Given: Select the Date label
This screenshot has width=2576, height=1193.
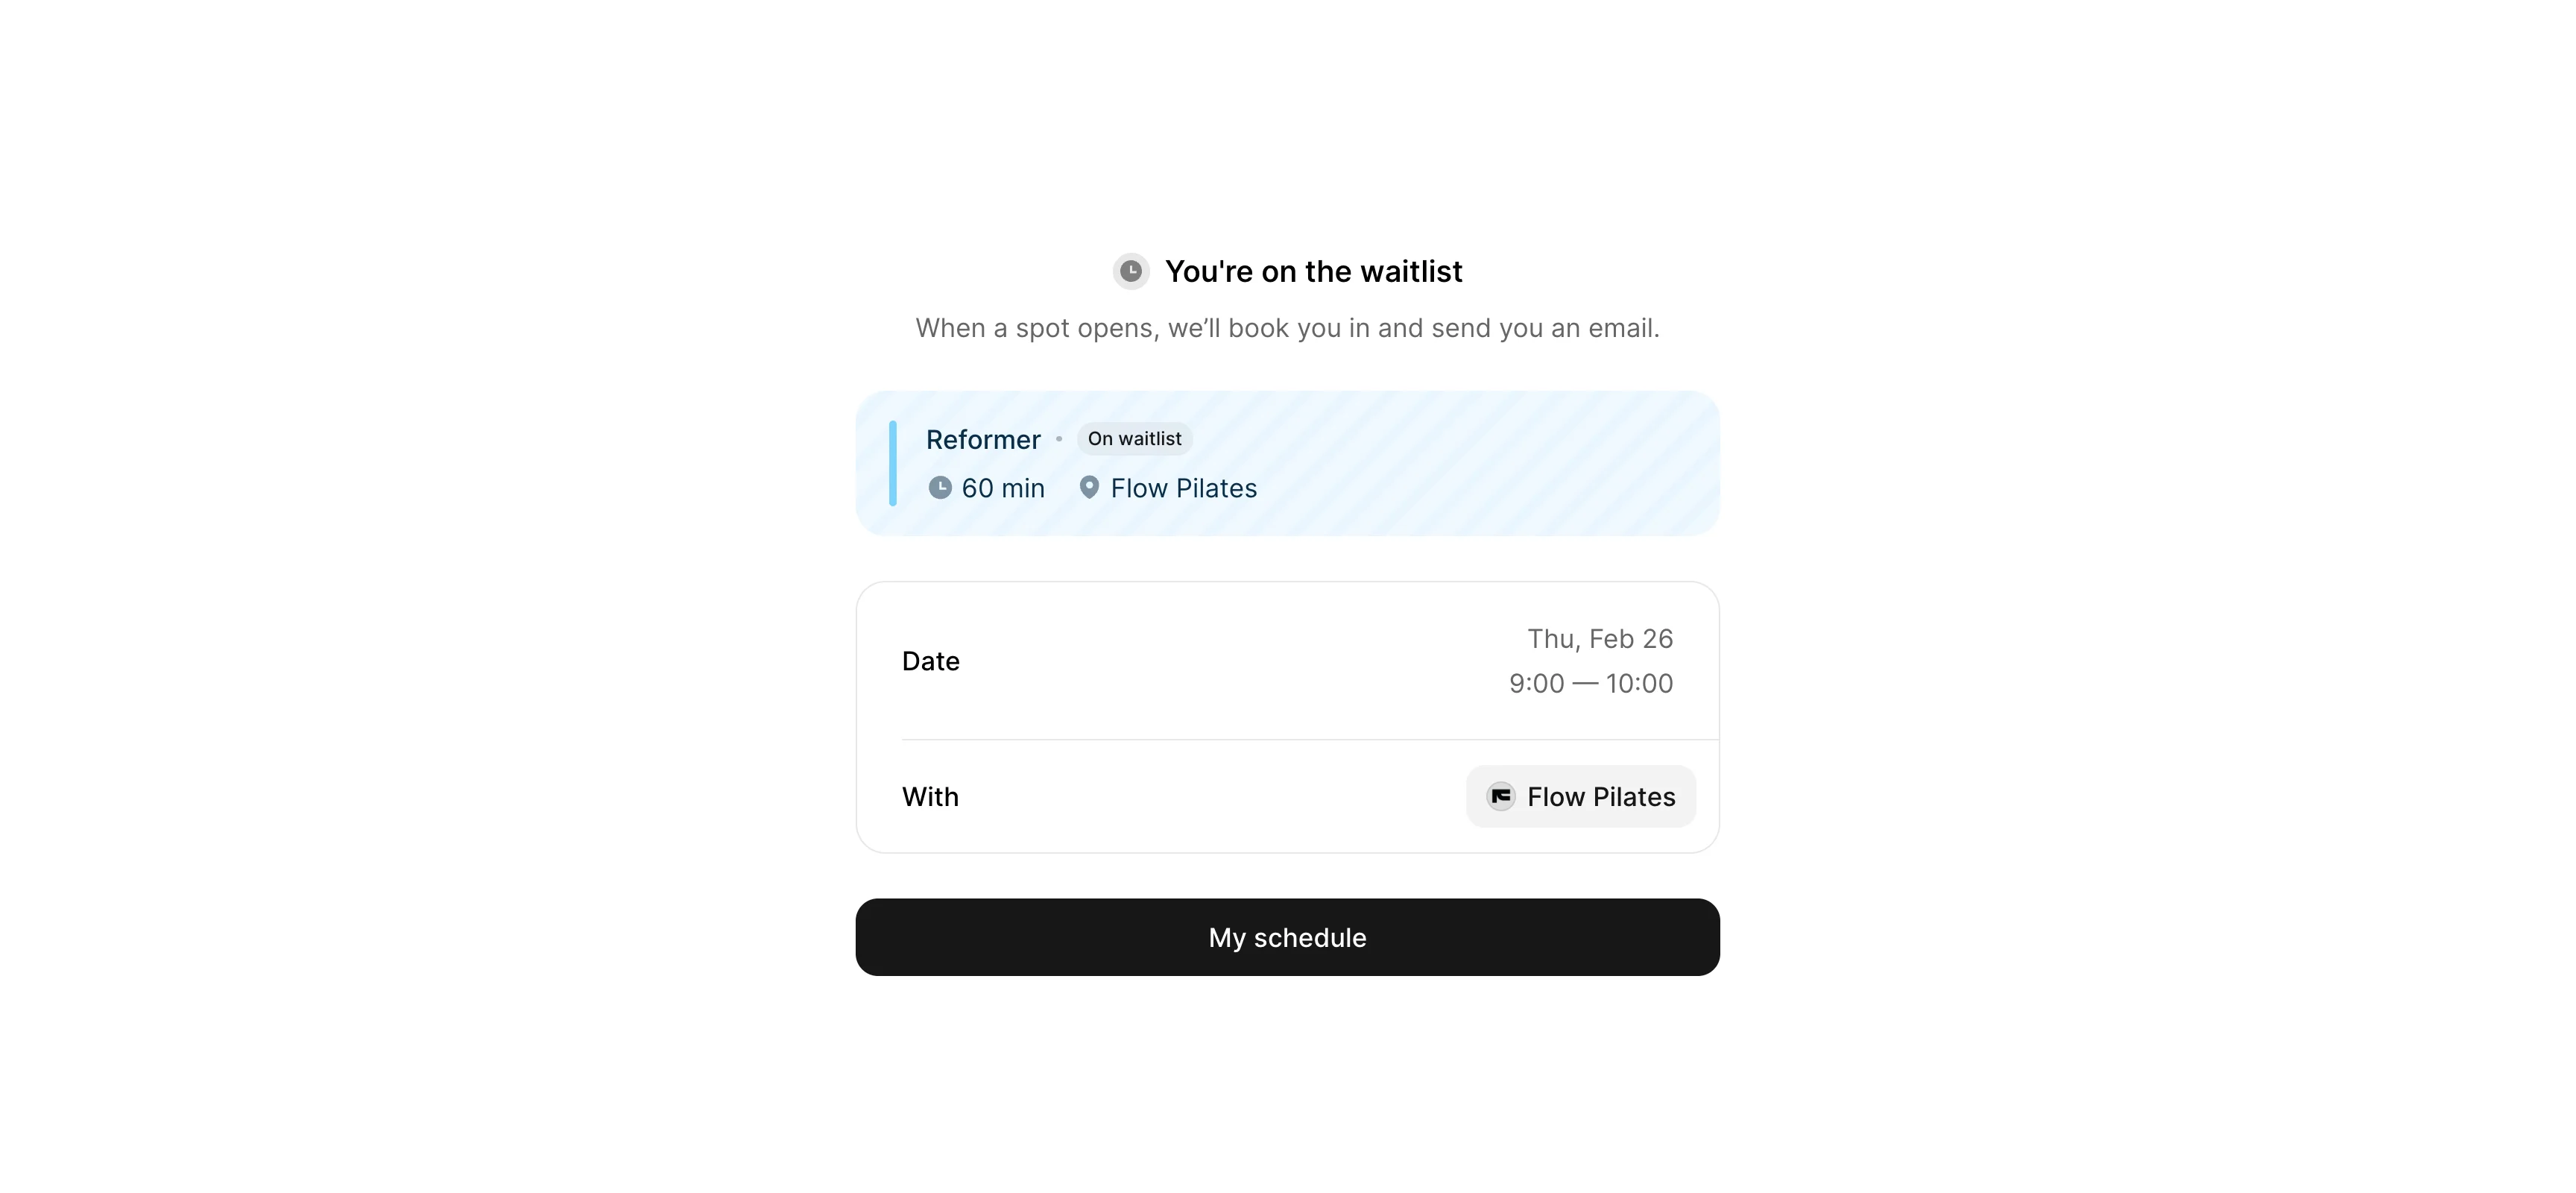Looking at the screenshot, I should click(930, 660).
